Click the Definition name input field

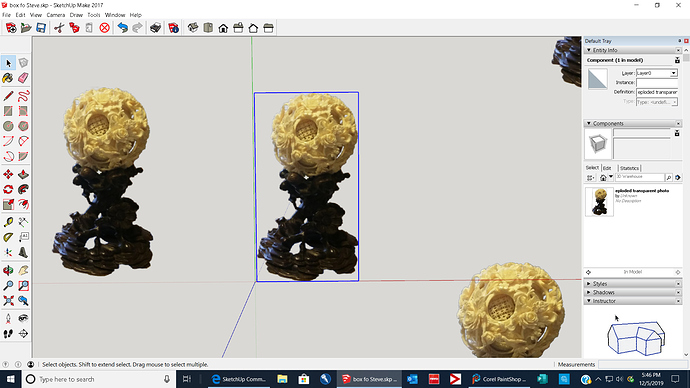[x=657, y=92]
